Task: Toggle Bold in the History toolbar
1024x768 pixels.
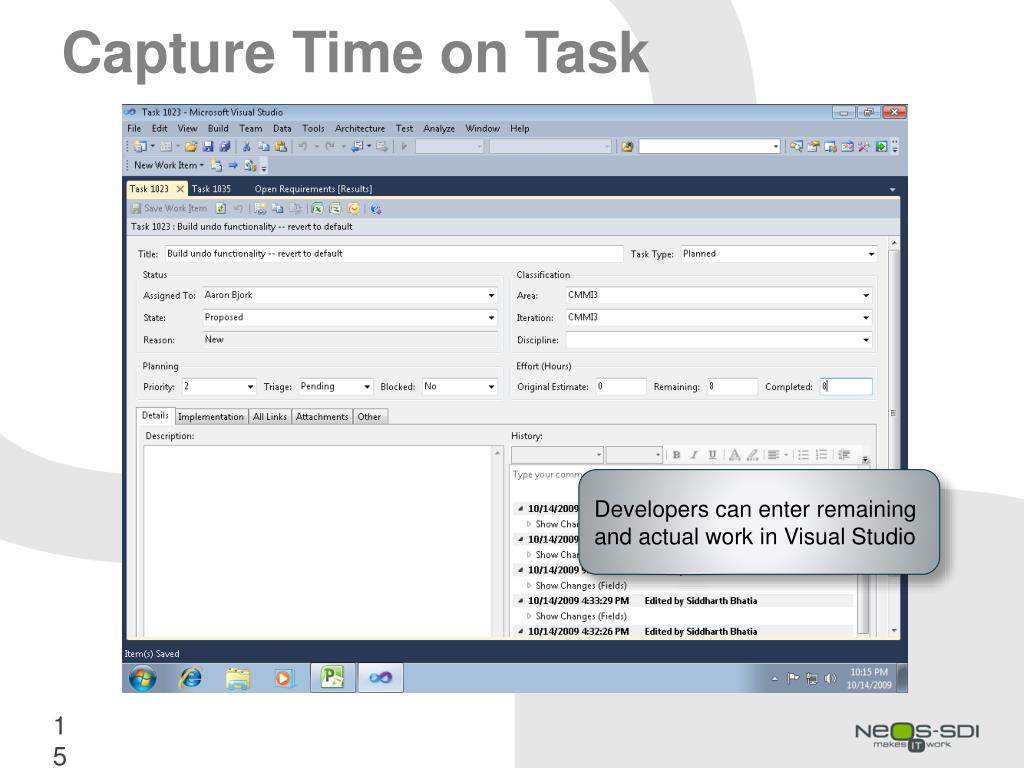Action: click(677, 455)
